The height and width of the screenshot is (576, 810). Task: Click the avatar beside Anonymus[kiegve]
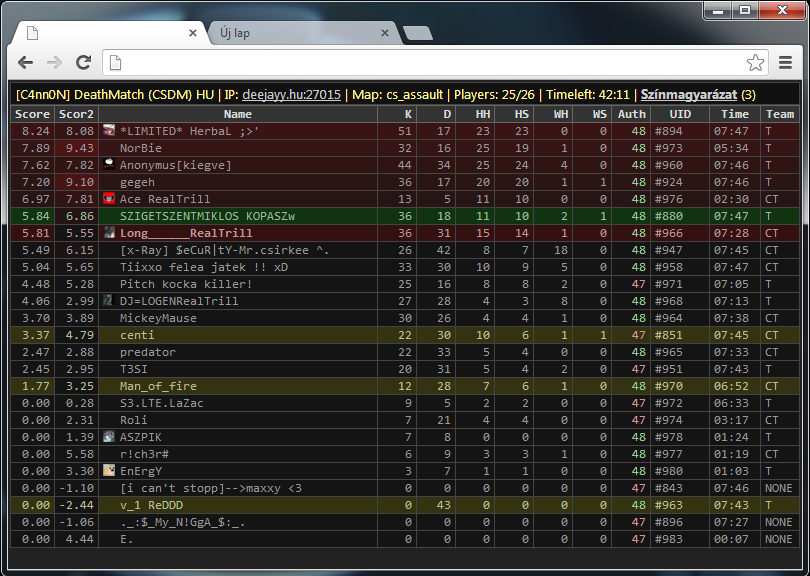[x=109, y=165]
